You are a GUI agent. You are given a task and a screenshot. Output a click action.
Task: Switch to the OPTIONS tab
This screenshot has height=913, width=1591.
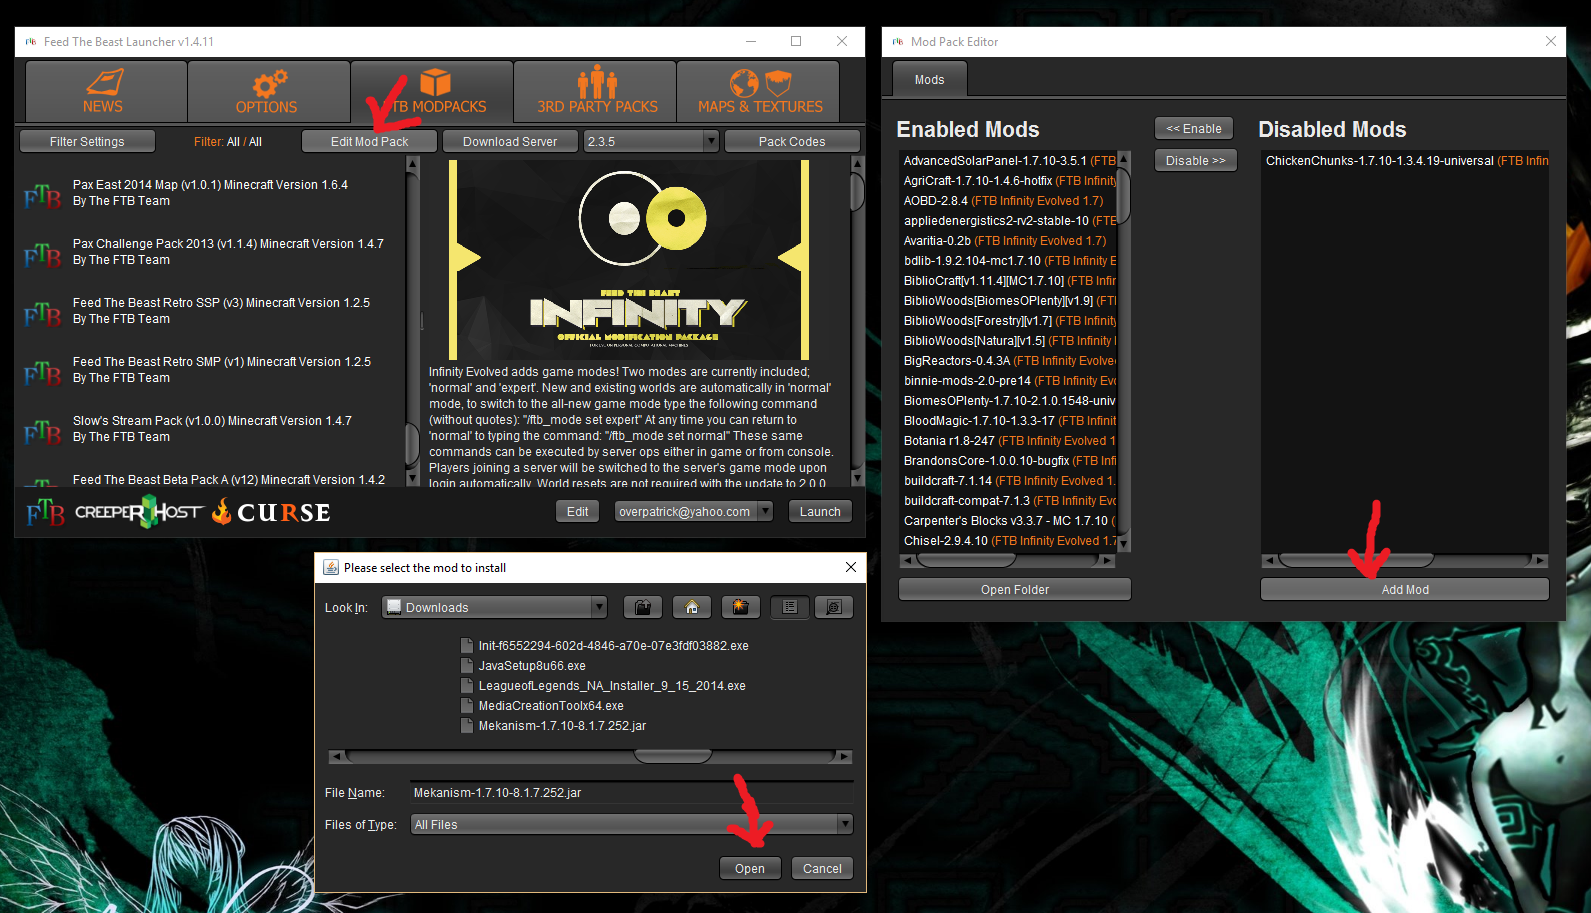point(268,91)
